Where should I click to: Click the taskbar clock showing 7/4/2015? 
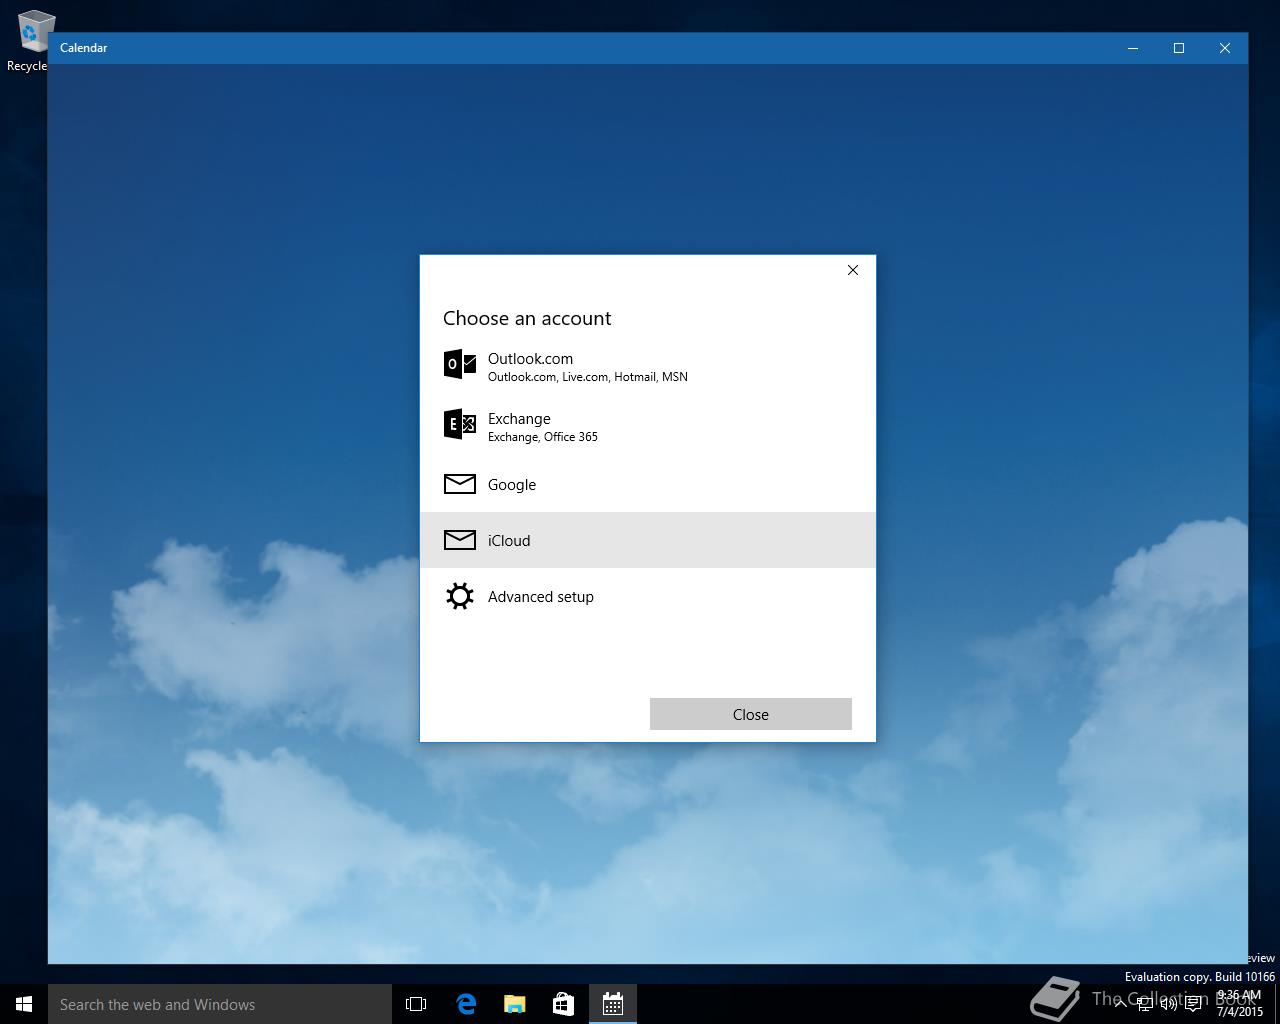1240,1004
